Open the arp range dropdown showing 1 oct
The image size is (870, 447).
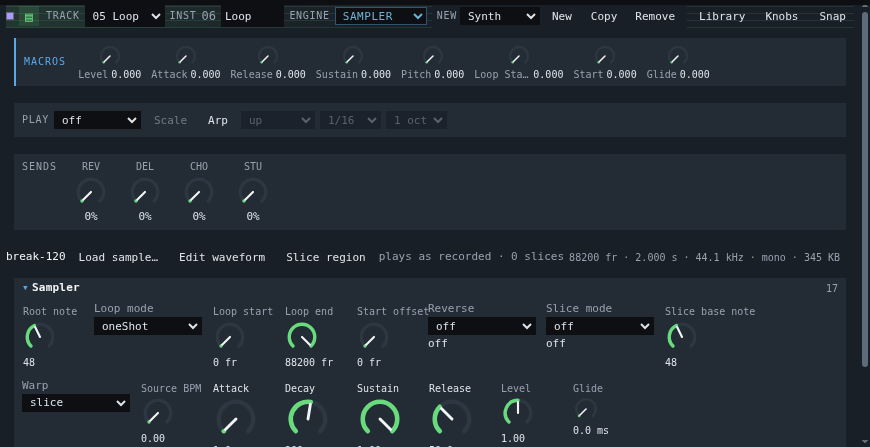pos(417,120)
